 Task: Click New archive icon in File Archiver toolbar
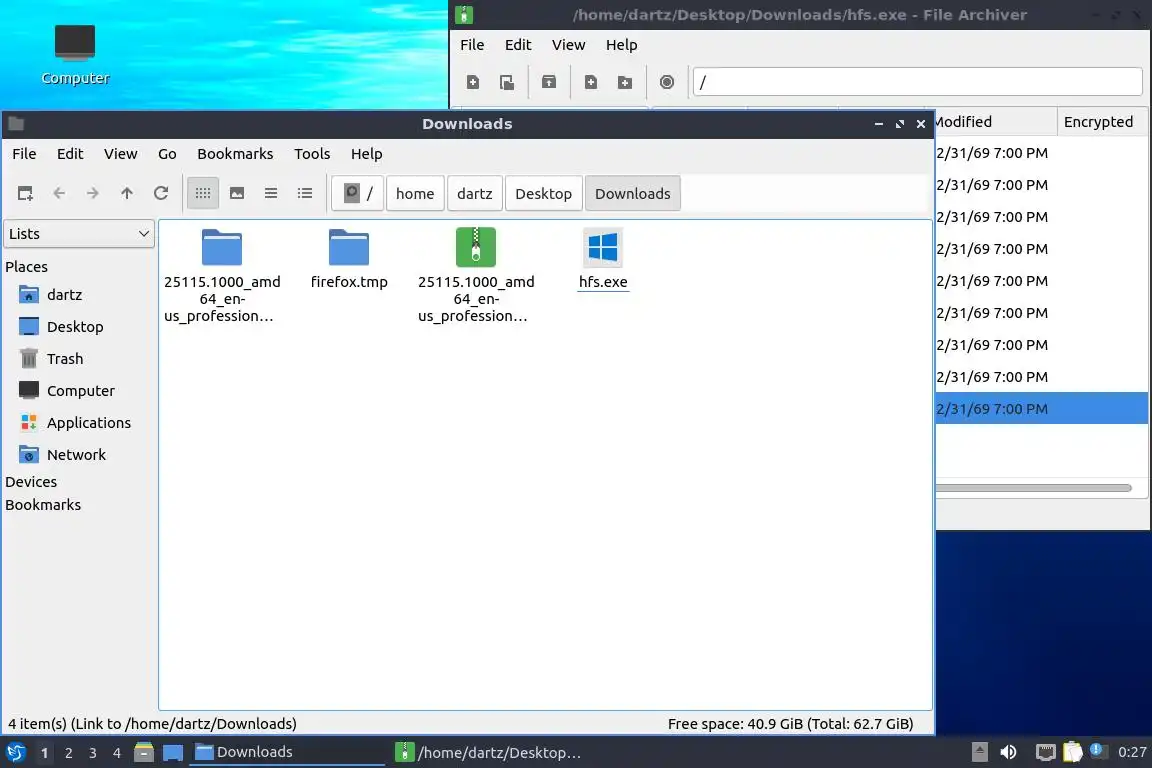tap(473, 82)
